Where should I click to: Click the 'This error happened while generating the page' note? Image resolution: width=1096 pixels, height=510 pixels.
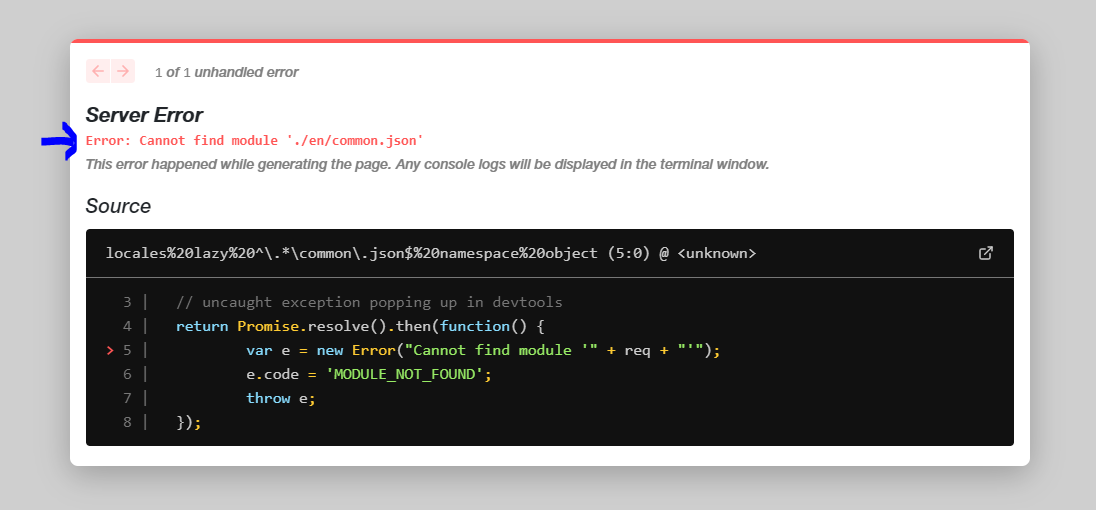tap(427, 165)
